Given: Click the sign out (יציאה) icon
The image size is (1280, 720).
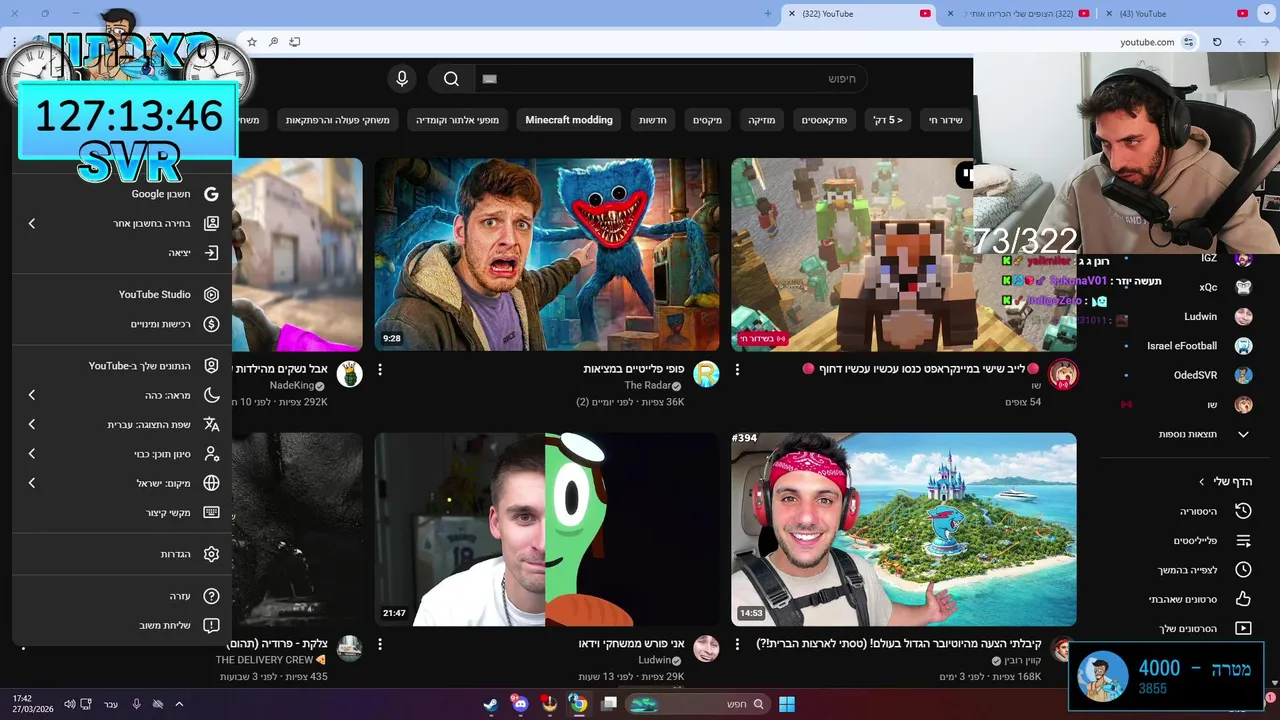Looking at the screenshot, I should (211, 253).
